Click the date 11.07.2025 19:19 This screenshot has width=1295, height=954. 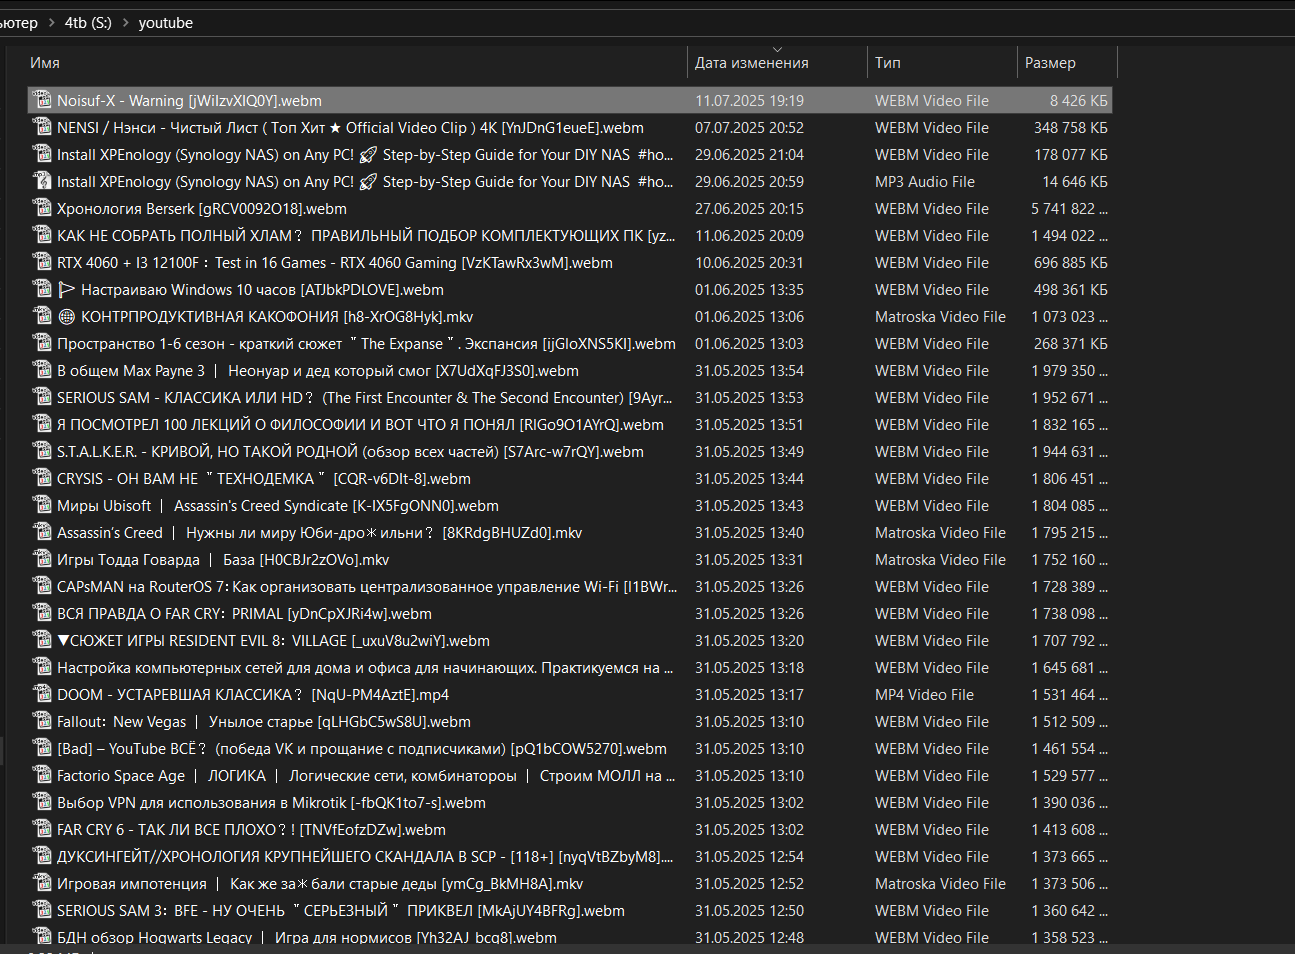[750, 100]
